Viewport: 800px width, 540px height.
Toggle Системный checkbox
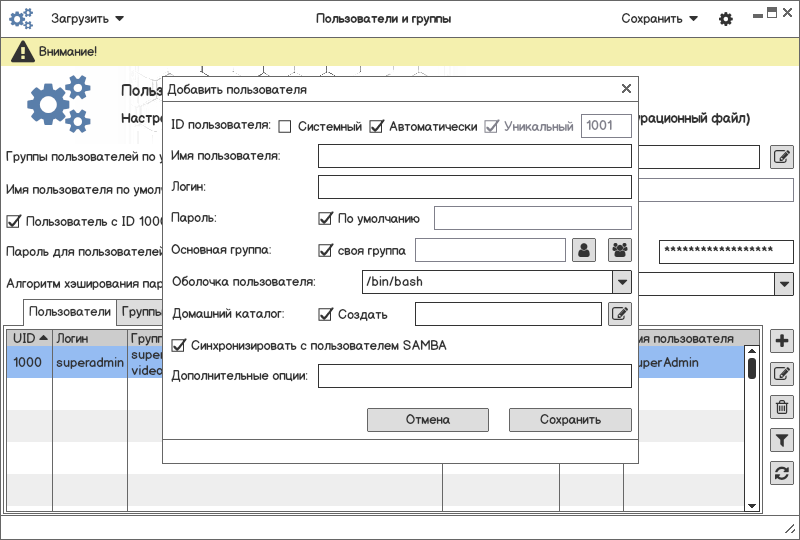pyautogui.click(x=285, y=127)
